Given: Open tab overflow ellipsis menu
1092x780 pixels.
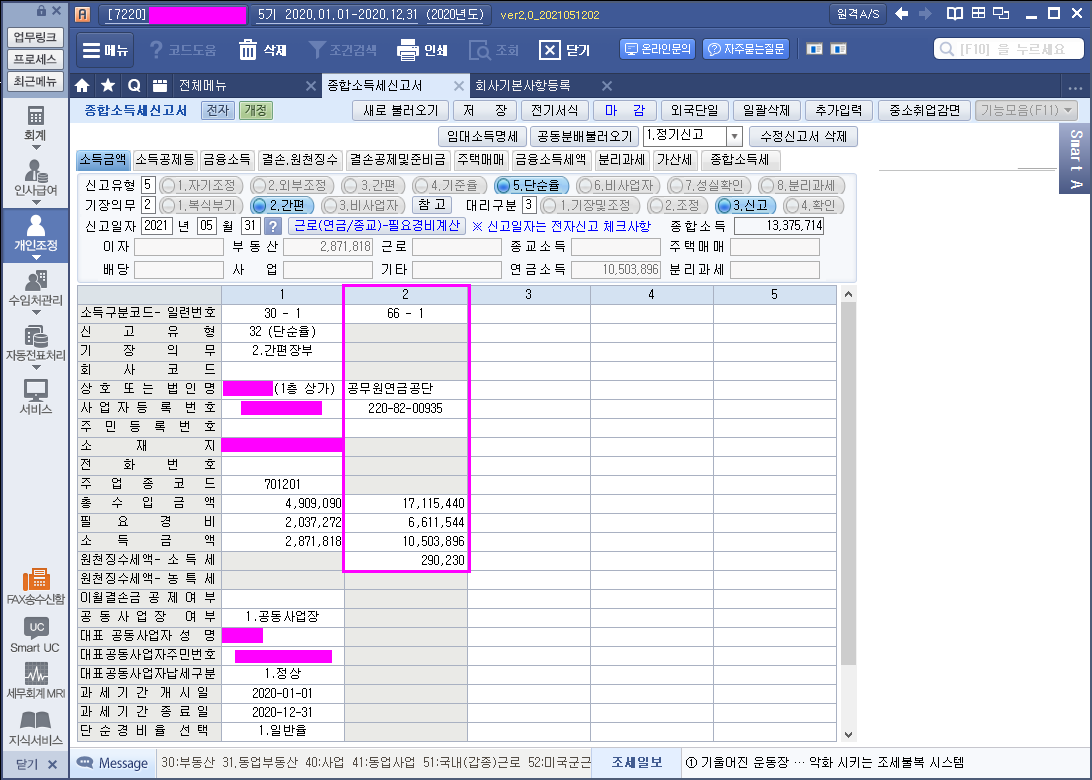Looking at the screenshot, I should point(1075,87).
